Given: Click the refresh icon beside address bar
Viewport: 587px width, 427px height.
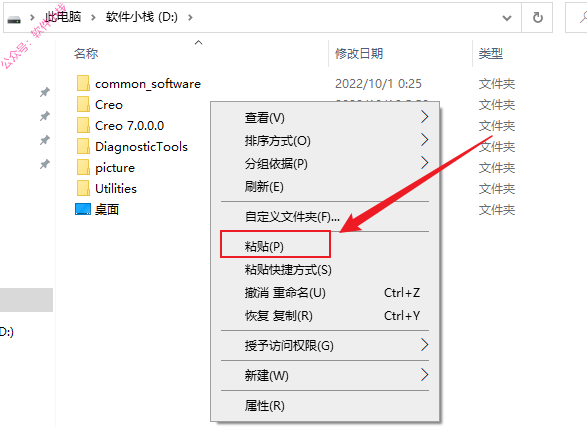Looking at the screenshot, I should click(538, 17).
